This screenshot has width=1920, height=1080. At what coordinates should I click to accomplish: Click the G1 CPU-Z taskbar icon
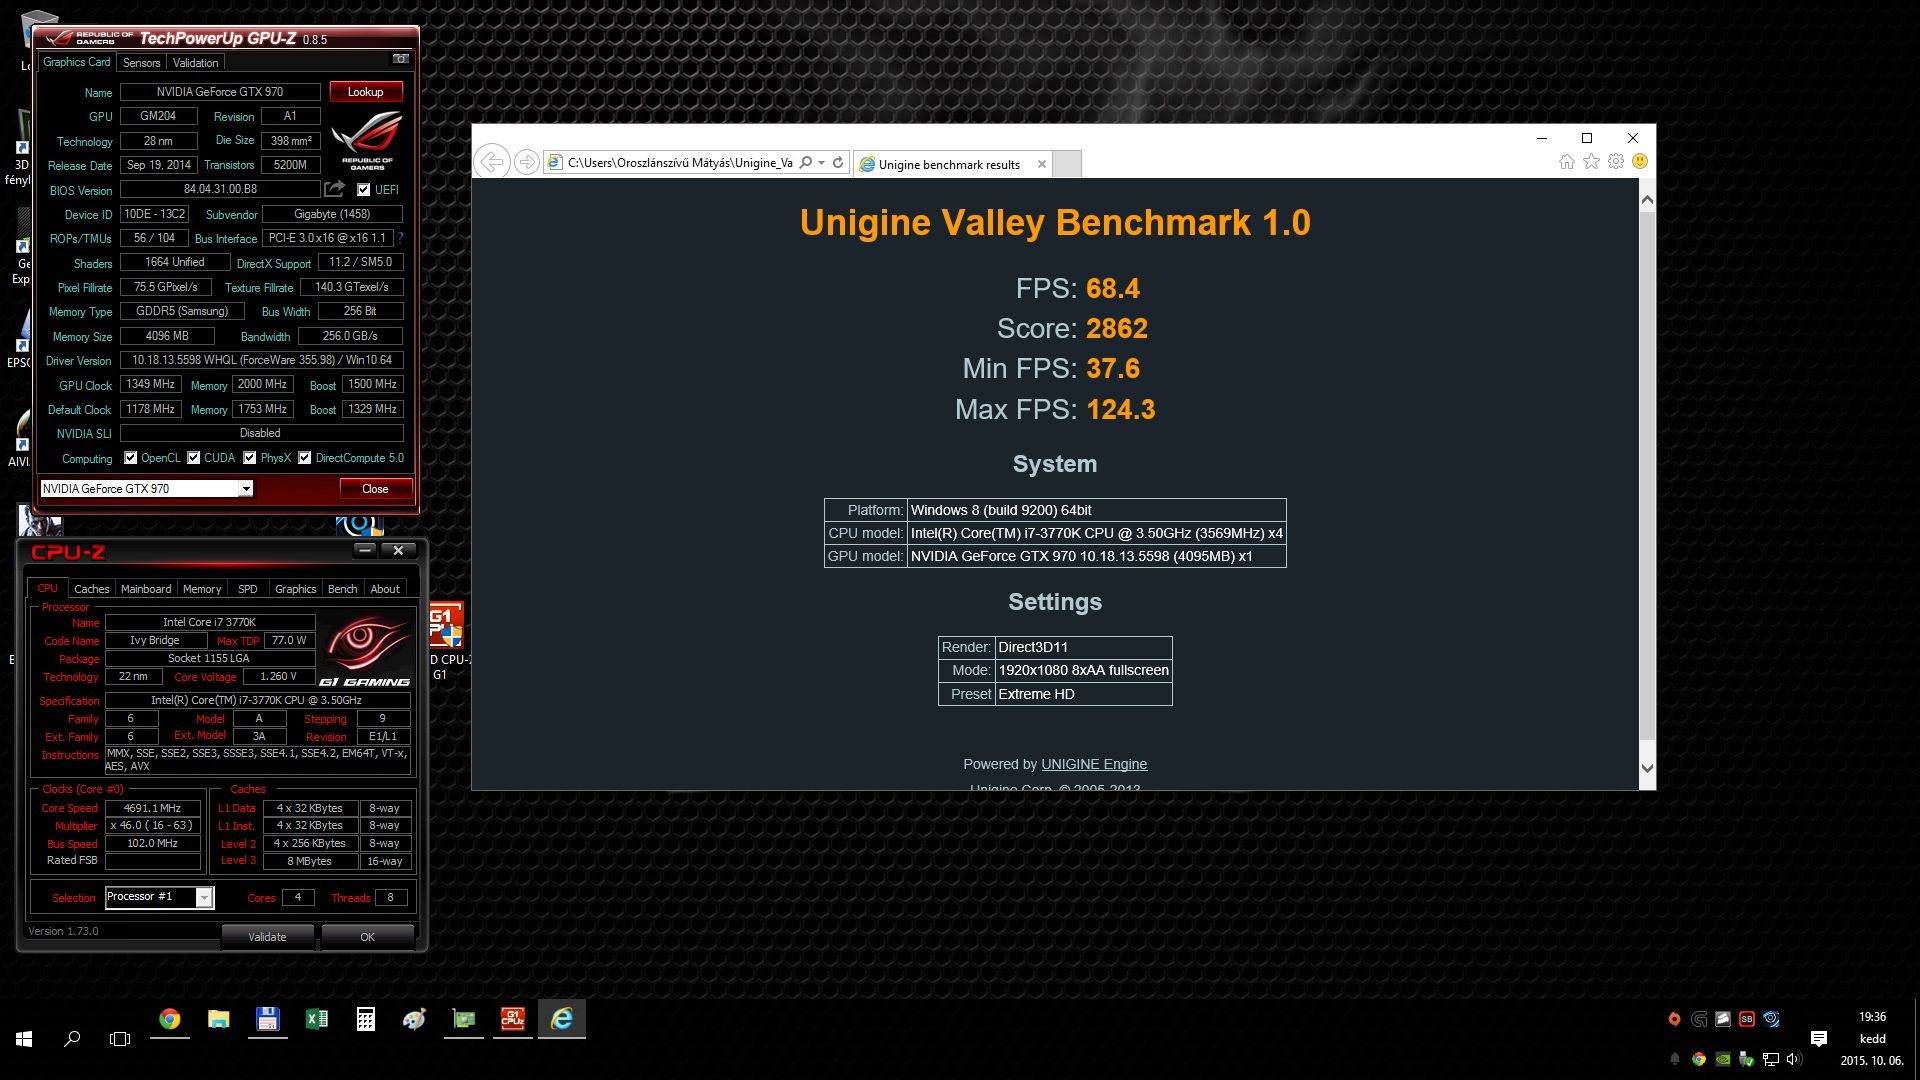click(x=513, y=1019)
